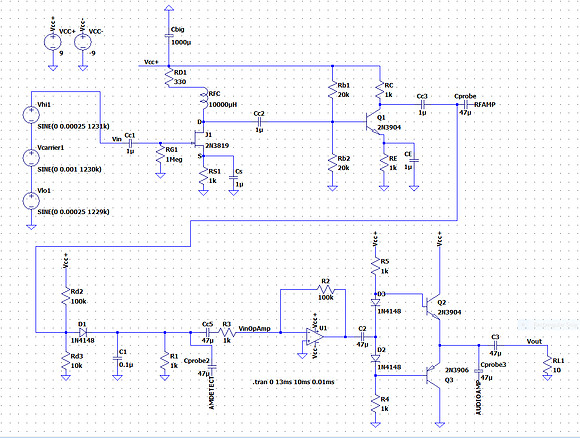Select capacitor Cc1 1µ
The width and height of the screenshot is (580, 438).
coord(130,144)
